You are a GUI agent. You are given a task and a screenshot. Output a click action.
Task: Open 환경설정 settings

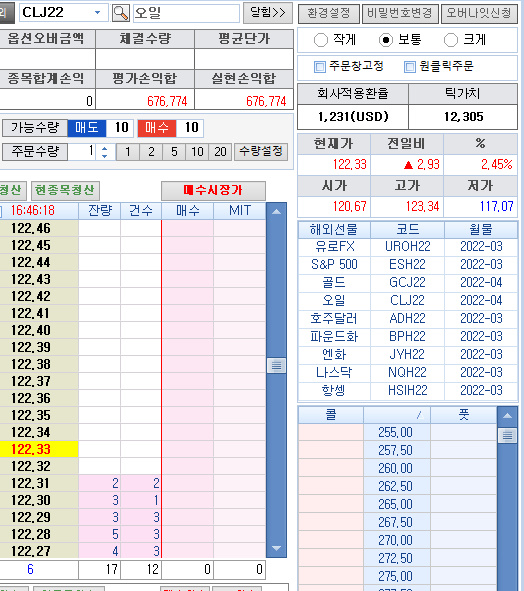click(329, 13)
